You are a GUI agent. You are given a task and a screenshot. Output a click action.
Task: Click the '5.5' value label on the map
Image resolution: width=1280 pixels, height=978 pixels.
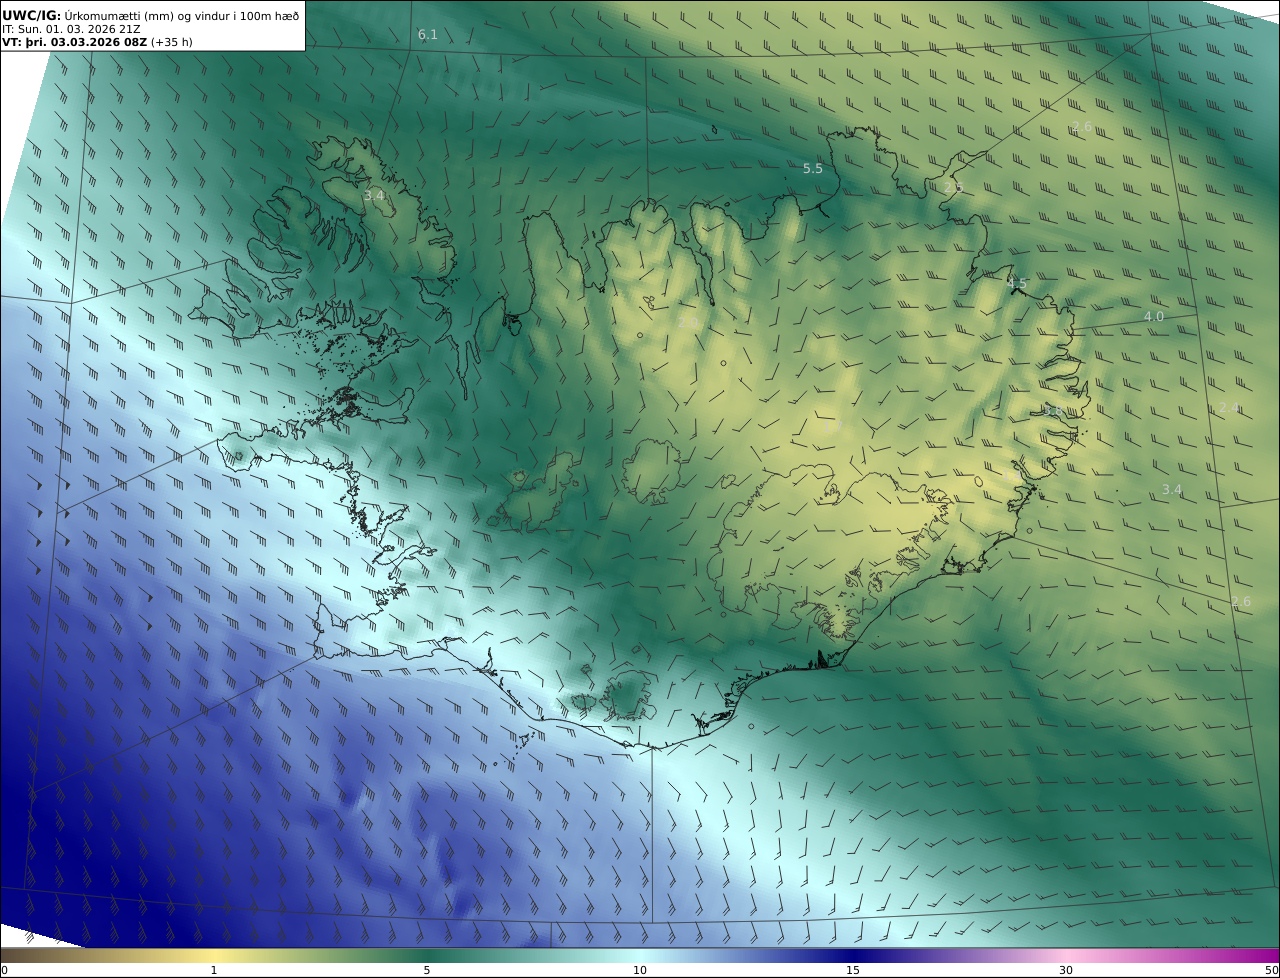(813, 168)
